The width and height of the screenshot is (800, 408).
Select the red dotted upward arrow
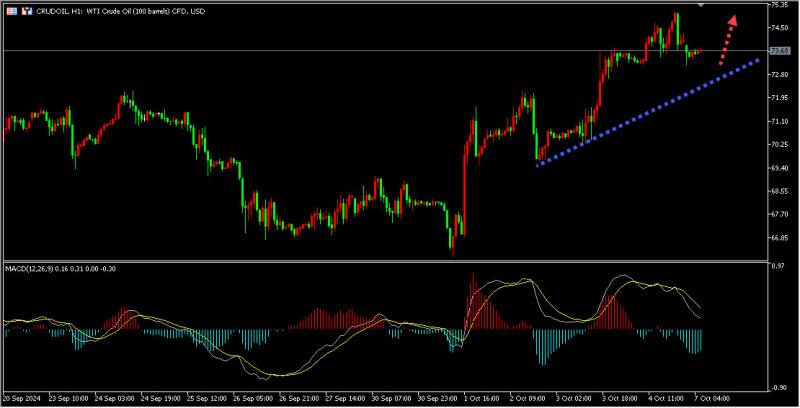[728, 40]
